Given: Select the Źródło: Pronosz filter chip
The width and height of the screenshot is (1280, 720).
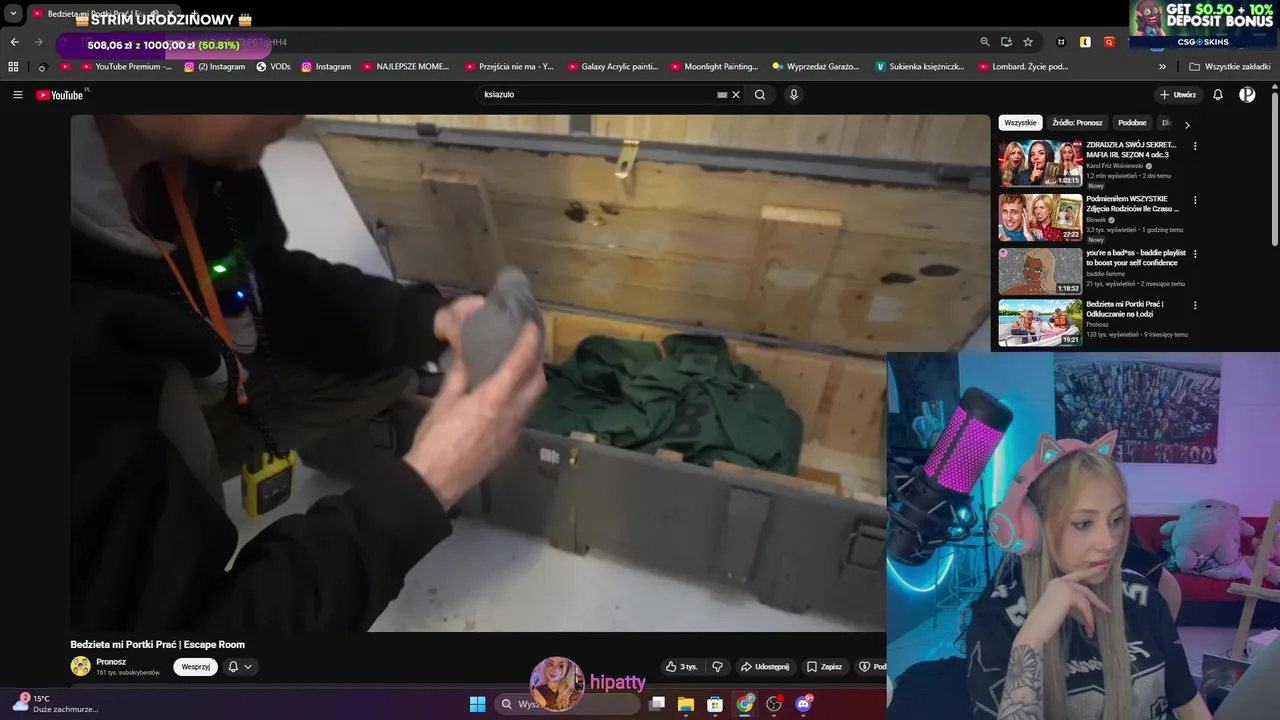Looking at the screenshot, I should coord(1077,123).
